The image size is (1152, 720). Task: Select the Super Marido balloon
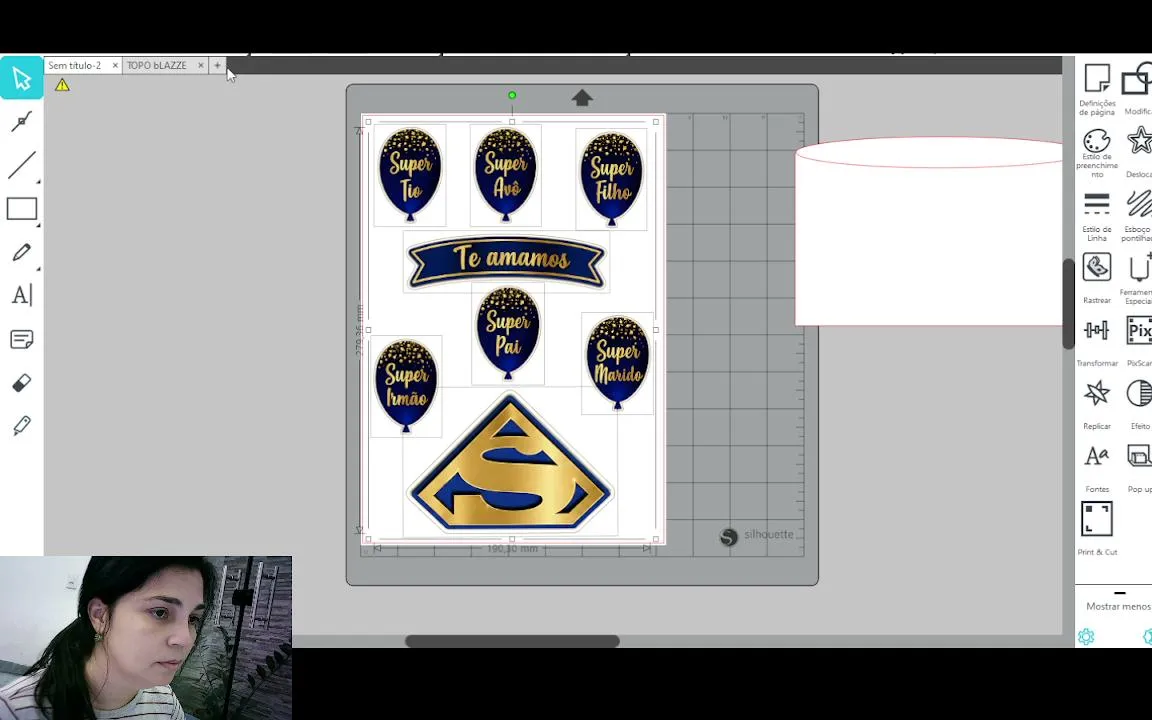(617, 363)
